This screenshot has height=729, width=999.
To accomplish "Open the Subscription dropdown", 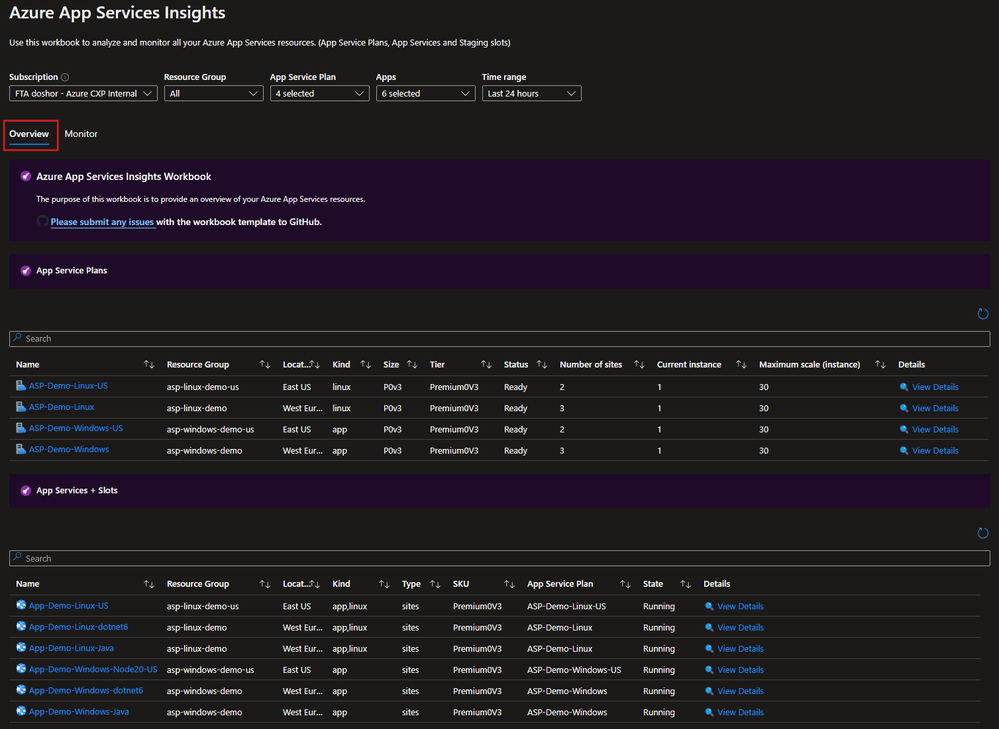I will 83,93.
